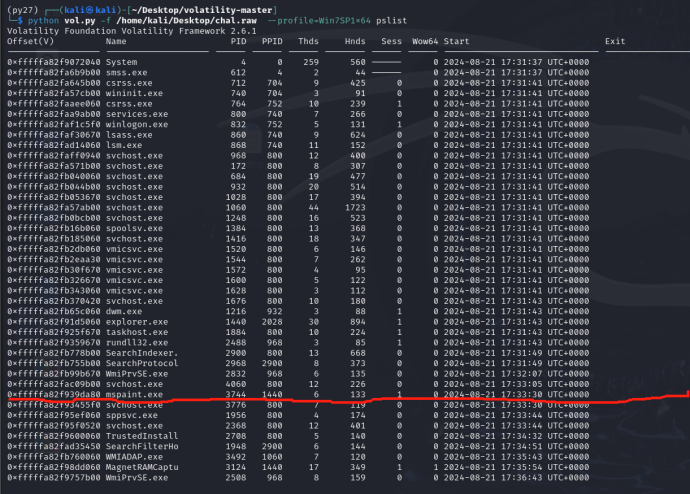Viewport: 690px width, 494px height.
Task: Click the Exit column header
Action: (x=615, y=41)
